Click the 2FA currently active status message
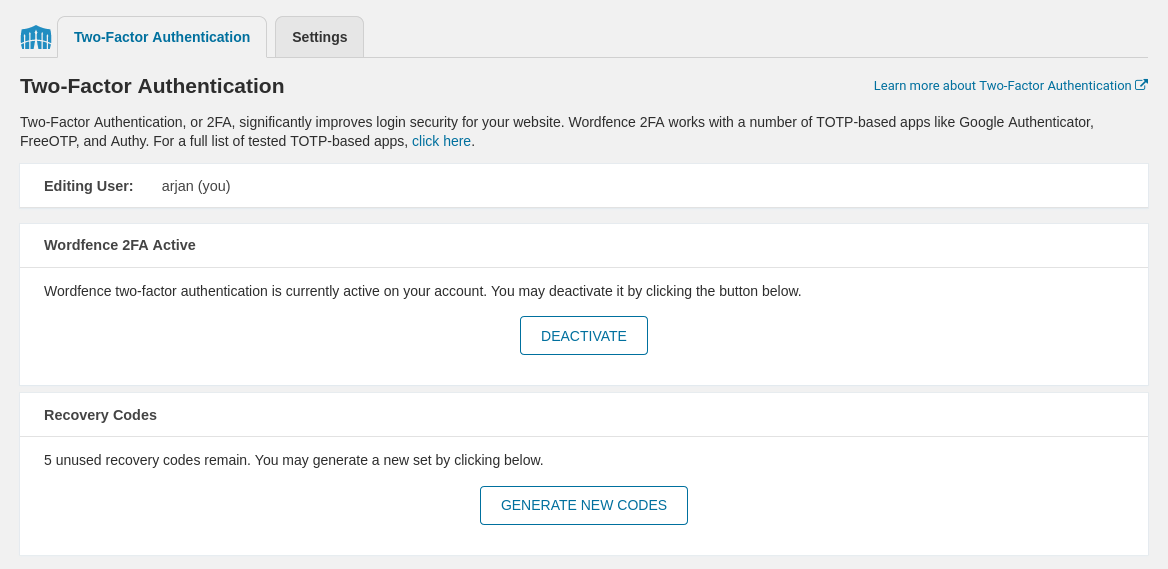The width and height of the screenshot is (1168, 569). click(422, 291)
